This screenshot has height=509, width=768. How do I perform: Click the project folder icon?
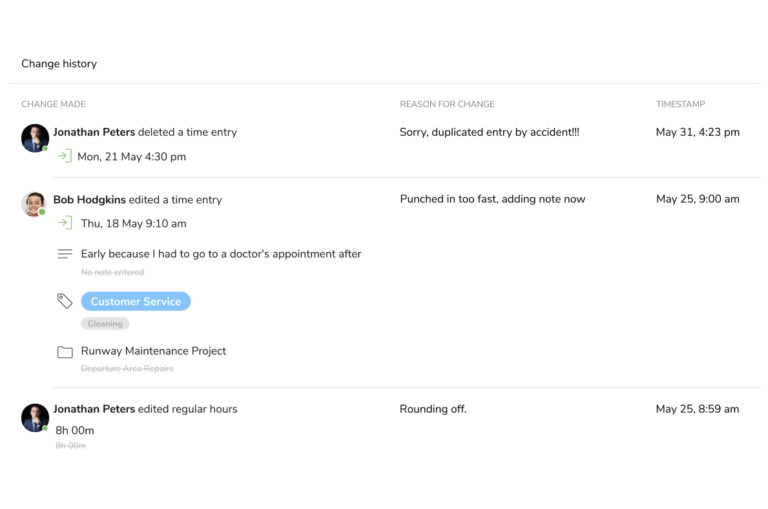pyautogui.click(x=65, y=352)
